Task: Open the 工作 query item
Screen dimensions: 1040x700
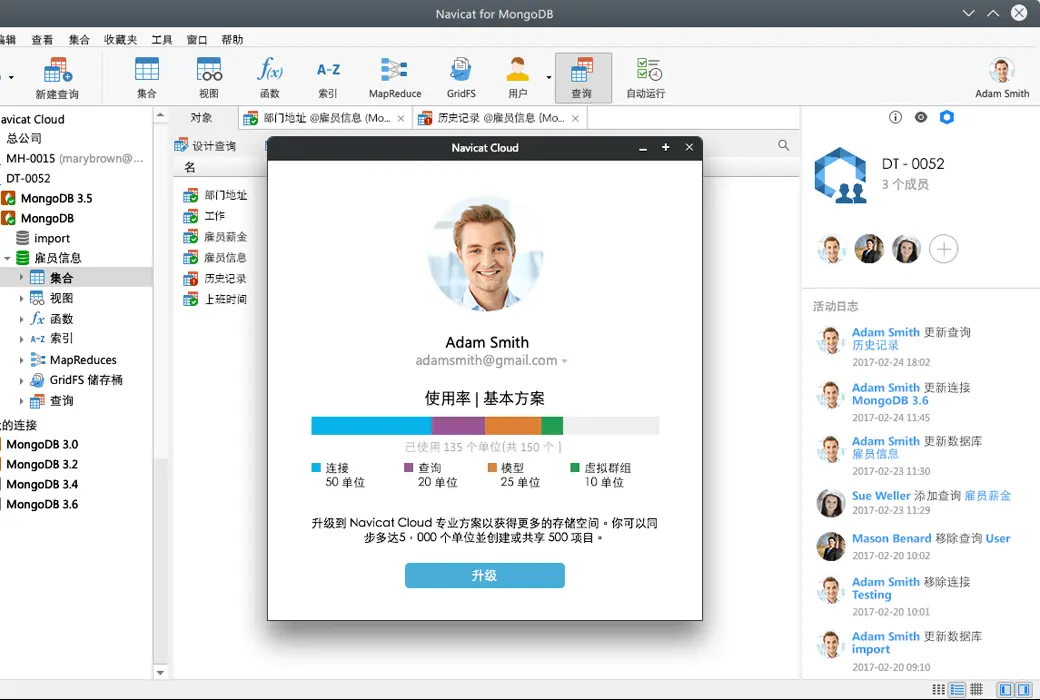Action: tap(204, 216)
